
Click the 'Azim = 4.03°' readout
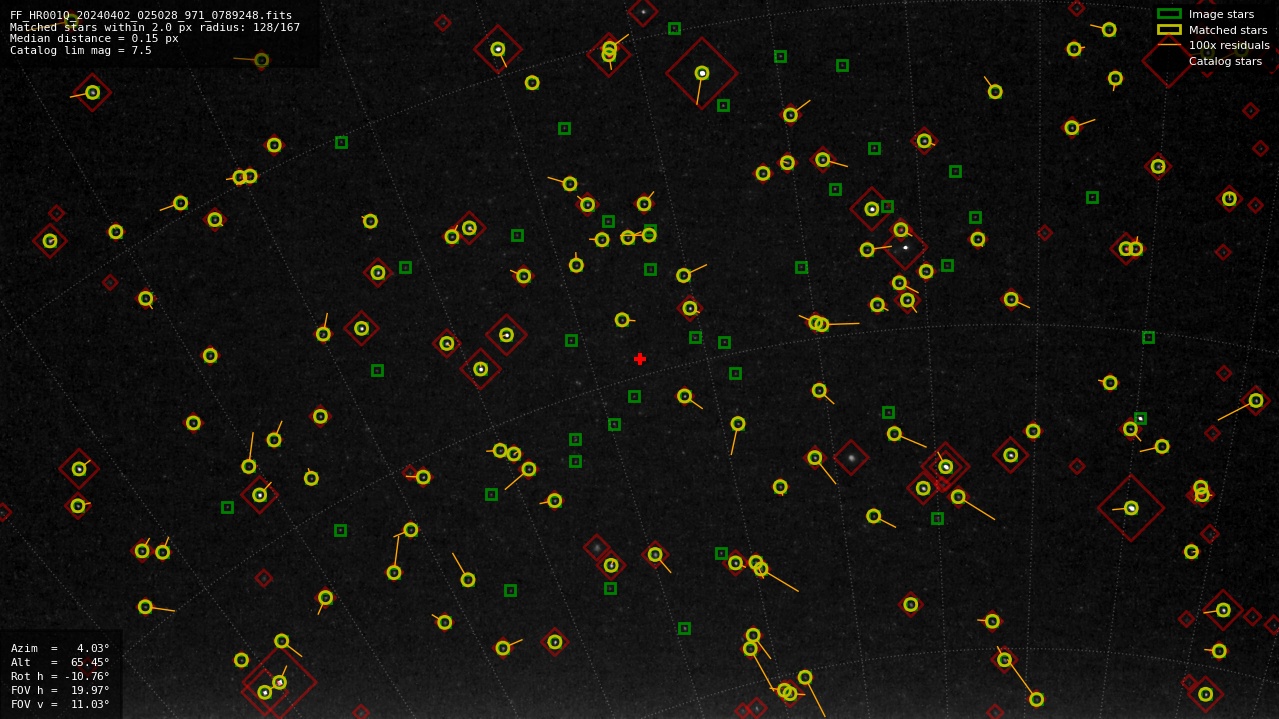click(x=60, y=649)
